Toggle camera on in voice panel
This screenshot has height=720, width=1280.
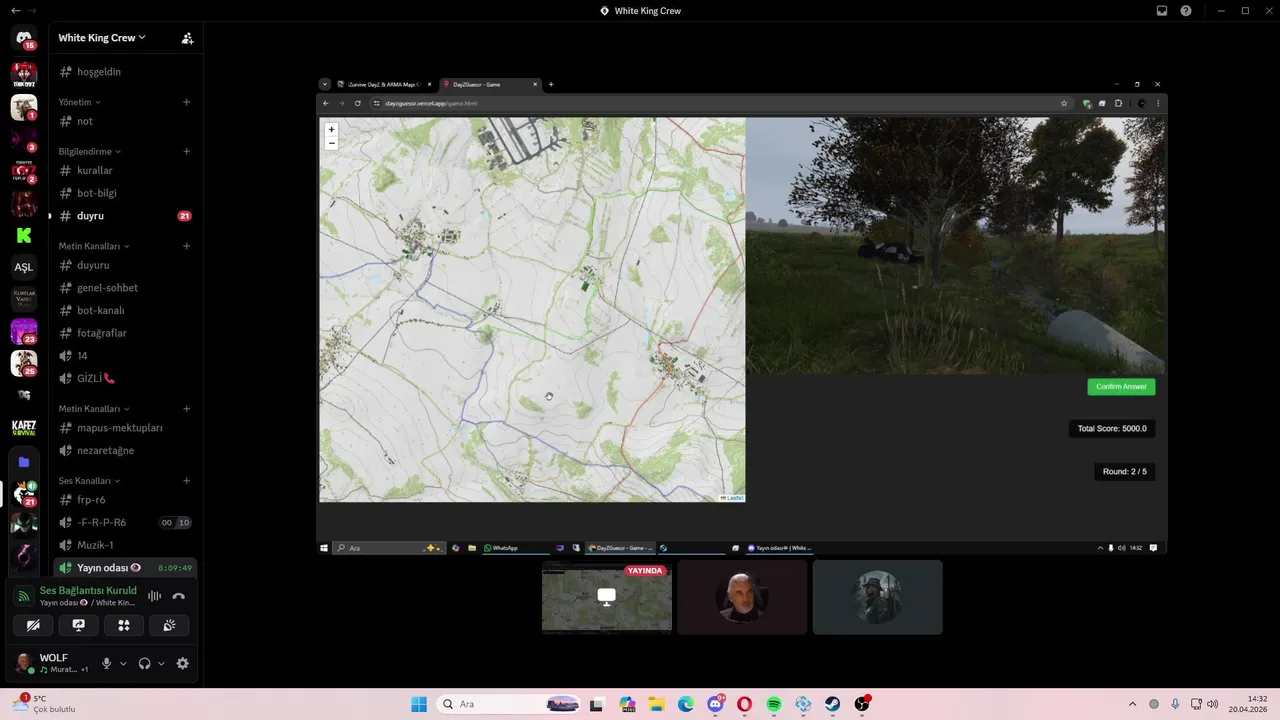pyautogui.click(x=33, y=625)
